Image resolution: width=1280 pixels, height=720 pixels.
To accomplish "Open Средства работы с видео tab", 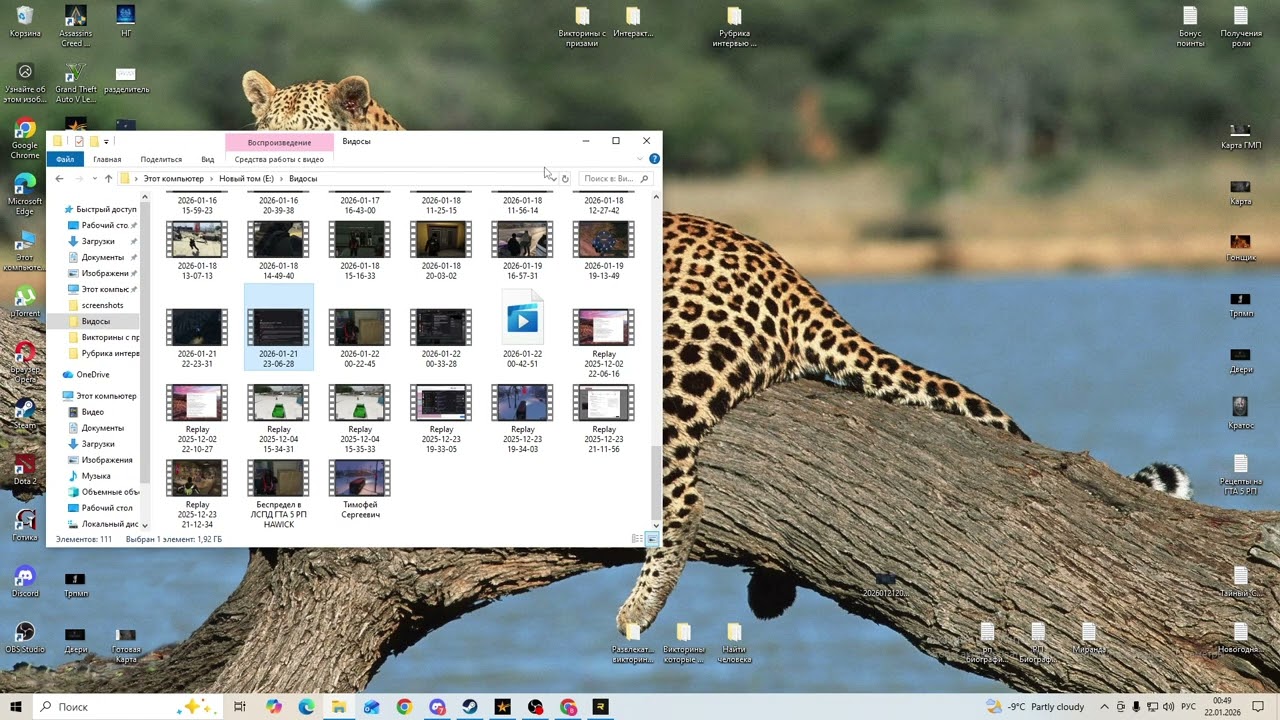I will [279, 159].
